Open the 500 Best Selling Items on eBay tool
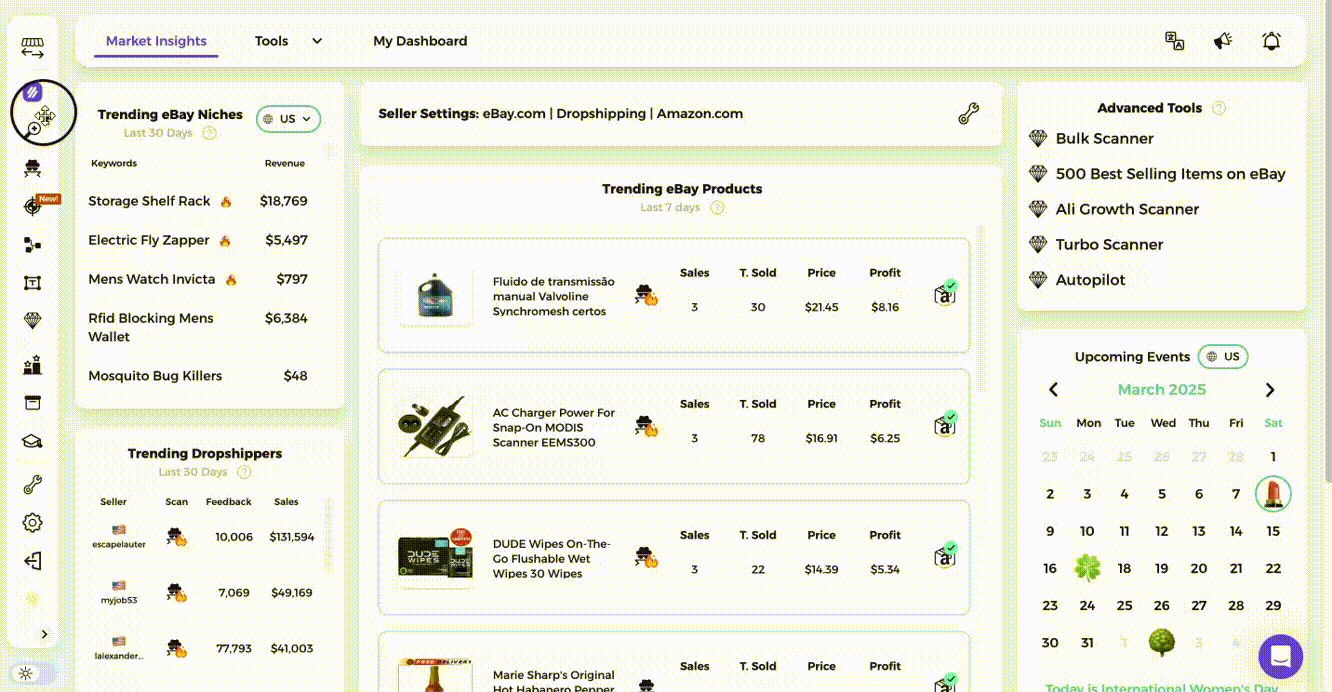 (1170, 173)
